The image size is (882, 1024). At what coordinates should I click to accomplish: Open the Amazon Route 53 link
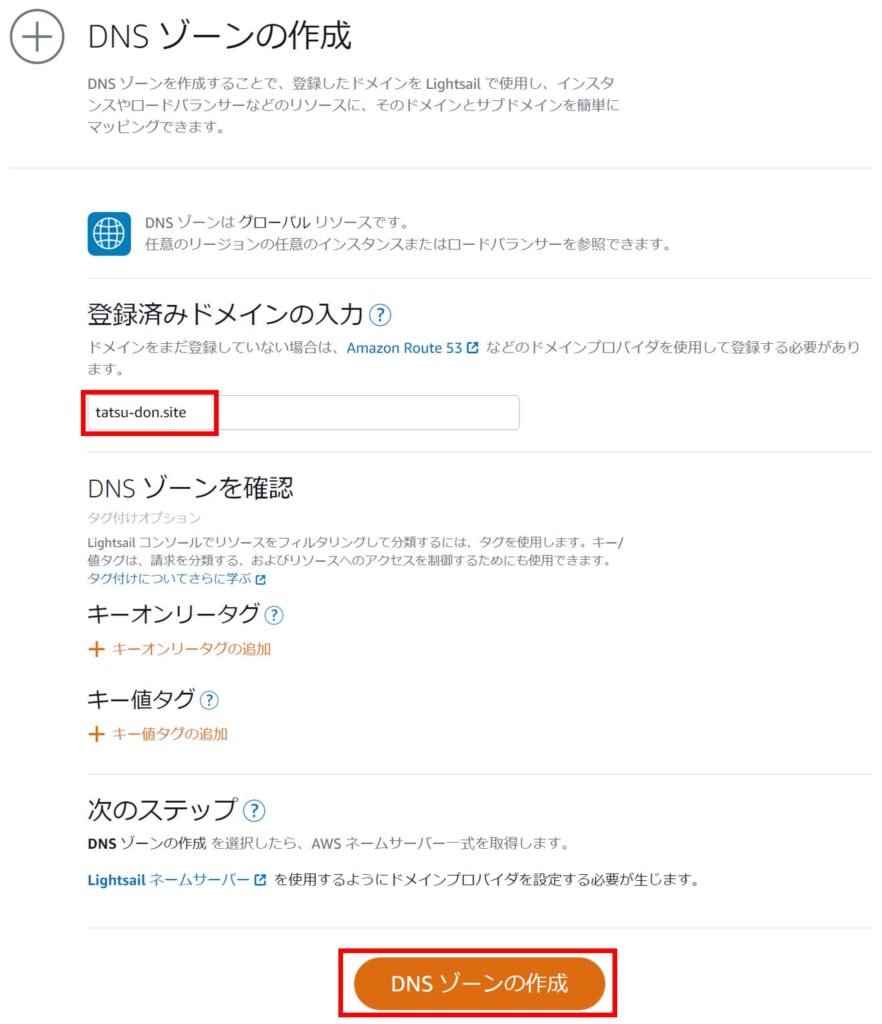(x=404, y=348)
